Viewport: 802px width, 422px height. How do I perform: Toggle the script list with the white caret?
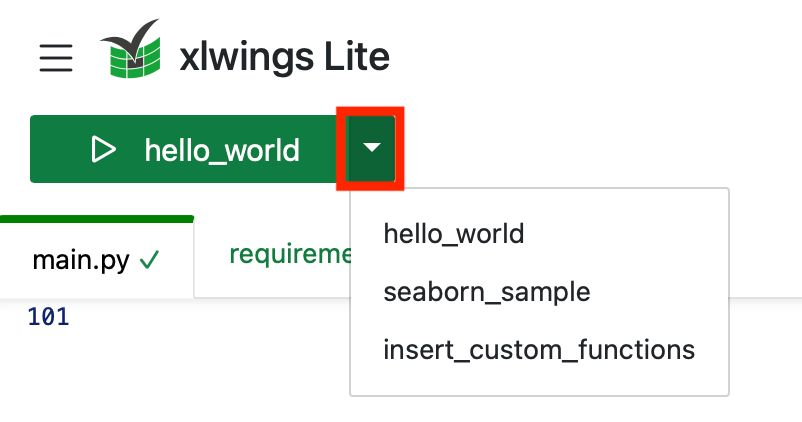tap(372, 149)
